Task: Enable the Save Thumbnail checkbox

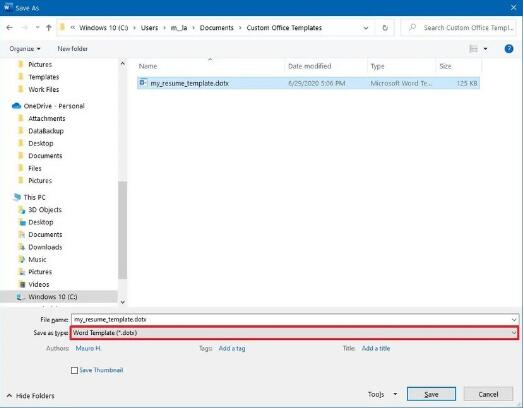Action: (x=74, y=370)
